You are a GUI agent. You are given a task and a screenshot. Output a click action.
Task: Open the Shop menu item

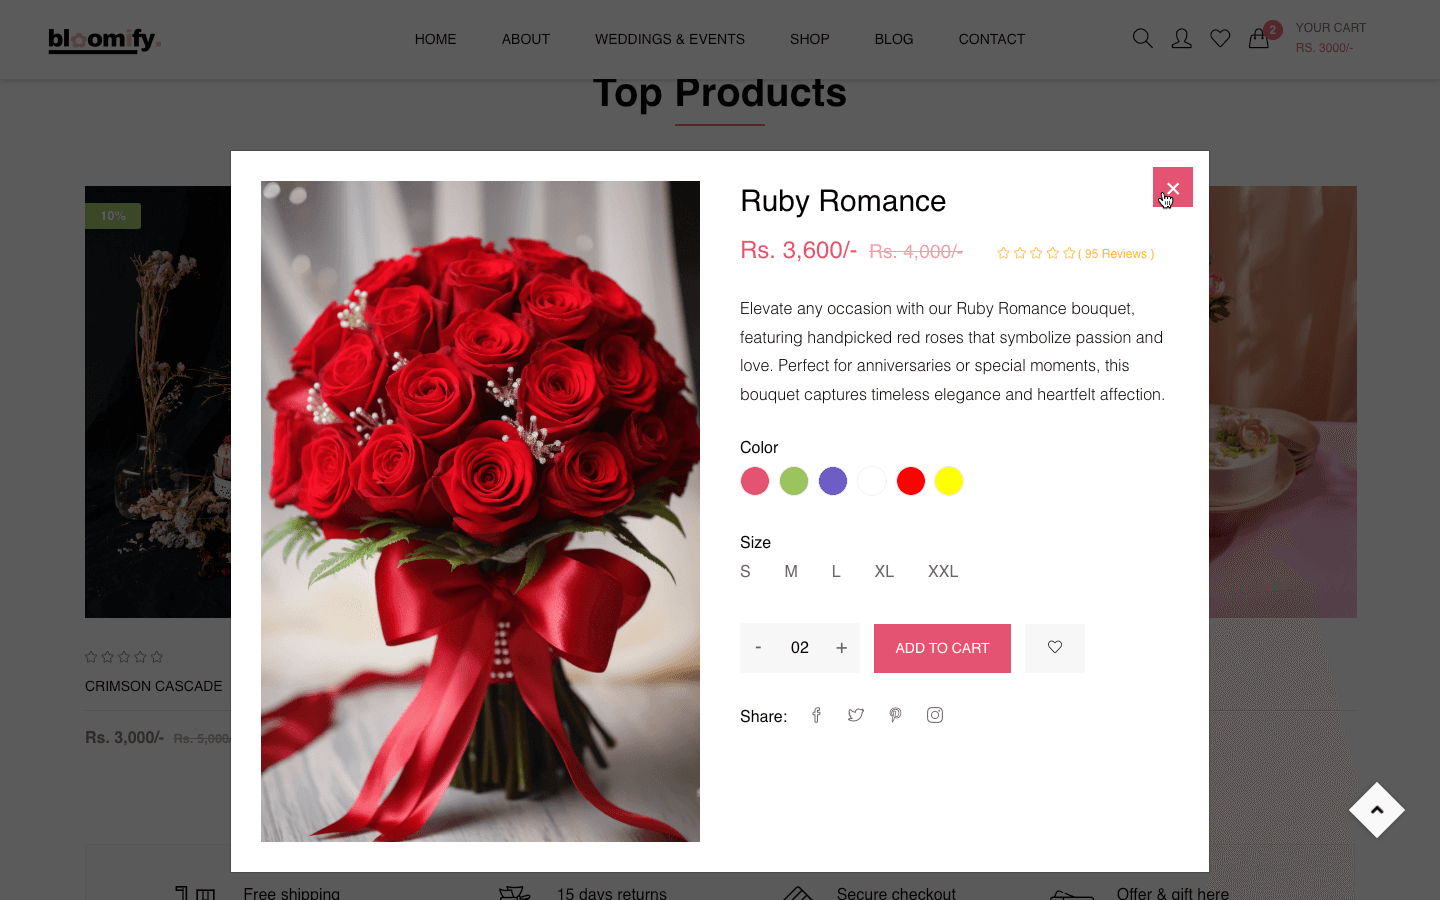[809, 39]
